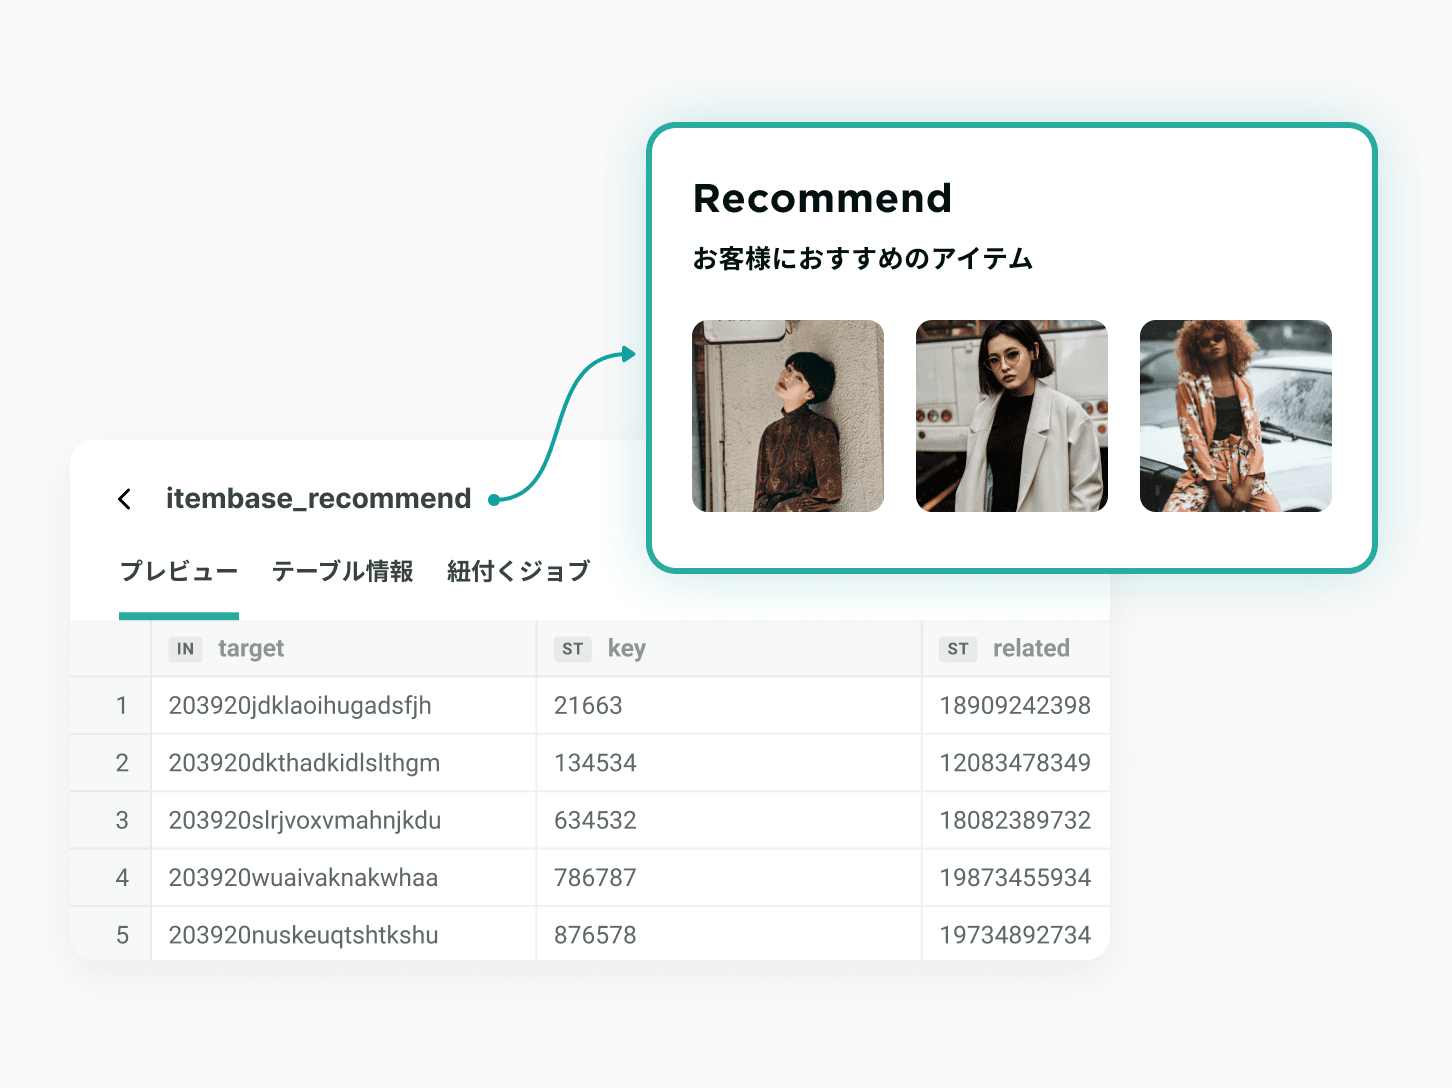The width and height of the screenshot is (1452, 1088).
Task: Click the ST type badge on key column
Action: (573, 649)
